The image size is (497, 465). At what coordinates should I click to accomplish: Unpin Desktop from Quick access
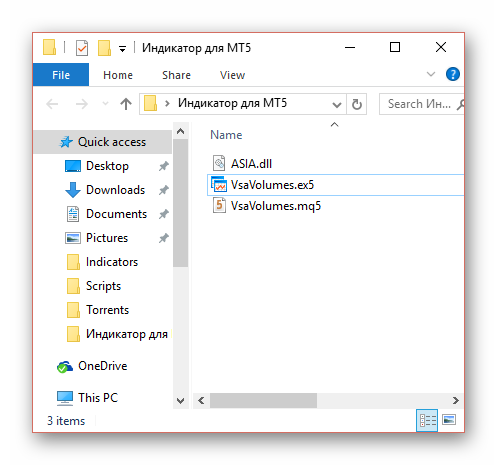(x=163, y=166)
